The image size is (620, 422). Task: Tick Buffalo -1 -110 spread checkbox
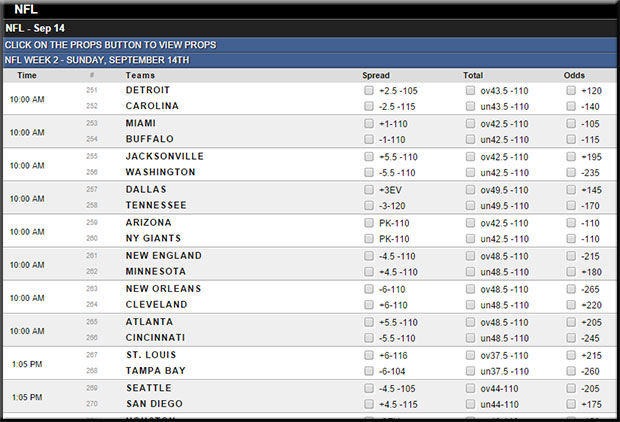369,140
